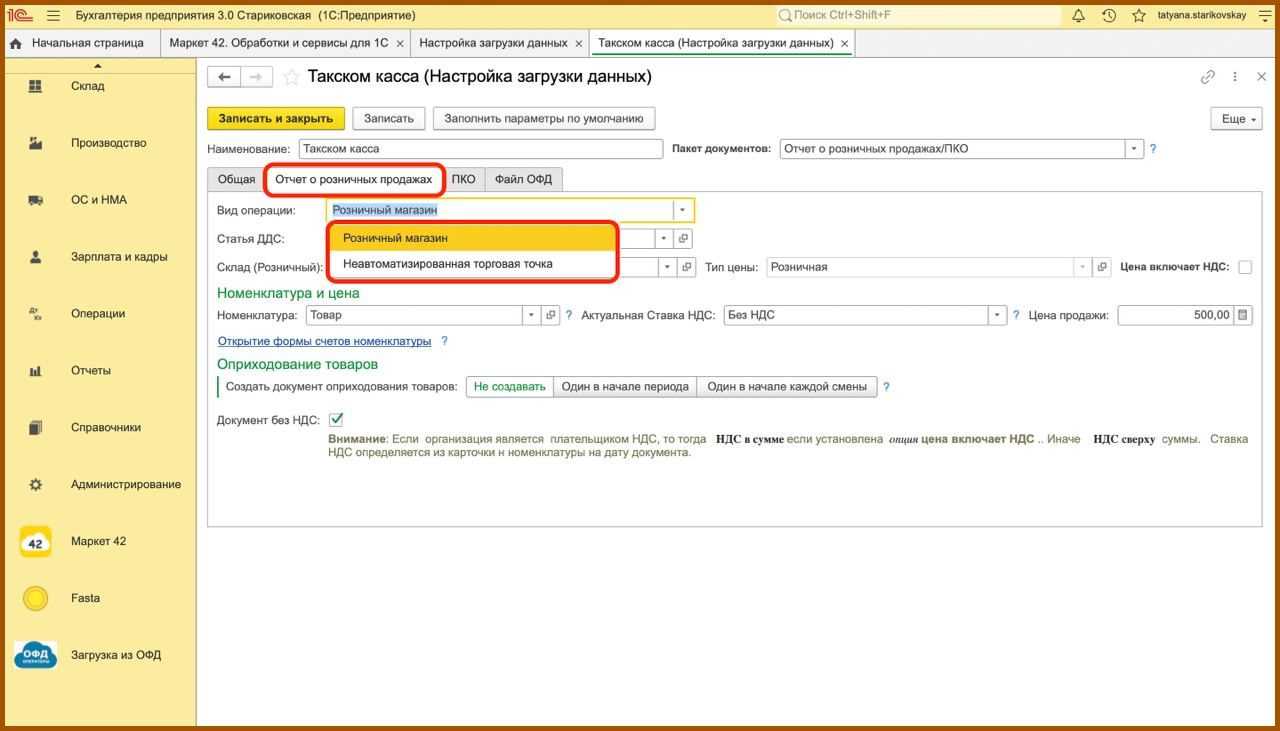Switch to Настройка загрузки данных tab
1280x731 pixels.
click(x=493, y=43)
